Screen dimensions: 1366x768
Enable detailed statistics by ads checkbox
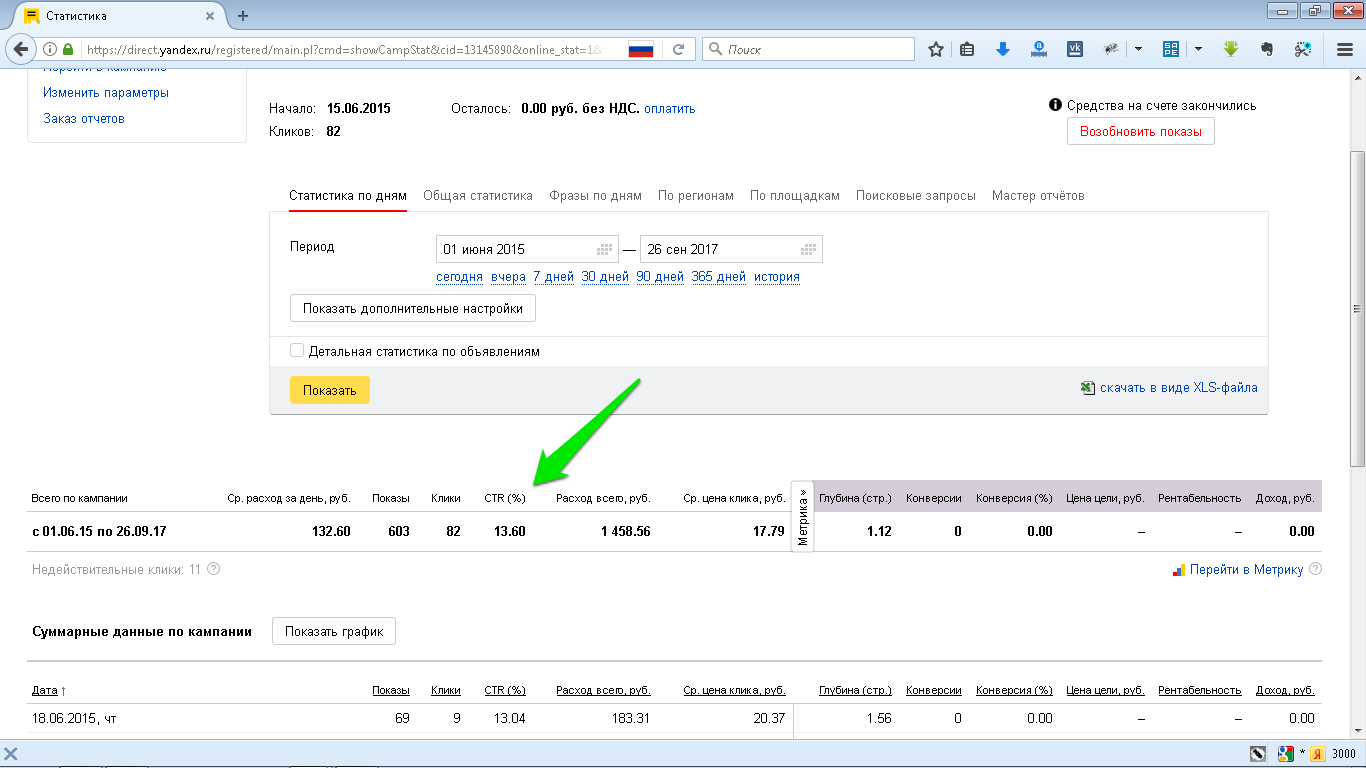click(x=297, y=351)
